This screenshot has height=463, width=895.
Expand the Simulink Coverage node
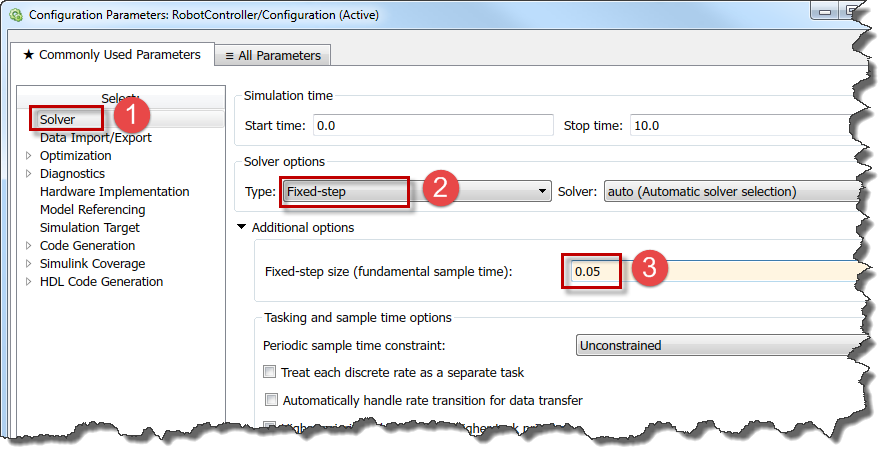29,264
